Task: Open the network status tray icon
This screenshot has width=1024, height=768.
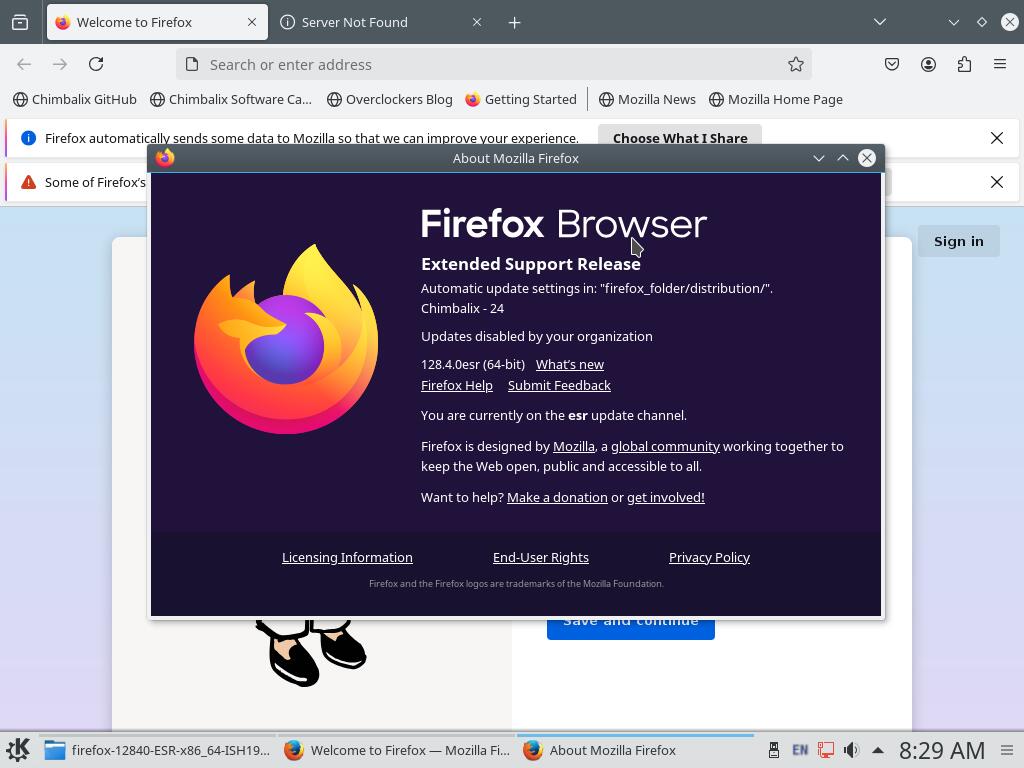Action: 825,750
